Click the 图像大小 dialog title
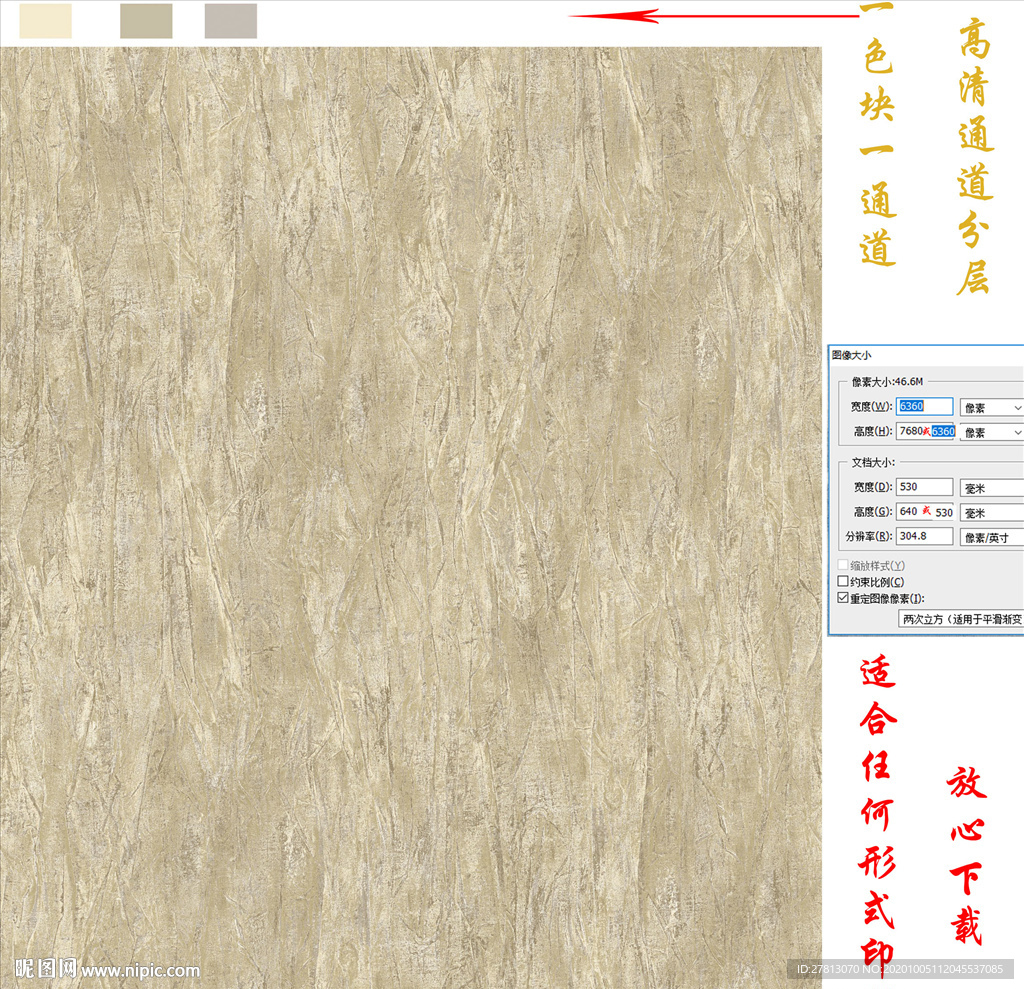Screen dimensions: 1024x989 coord(851,355)
